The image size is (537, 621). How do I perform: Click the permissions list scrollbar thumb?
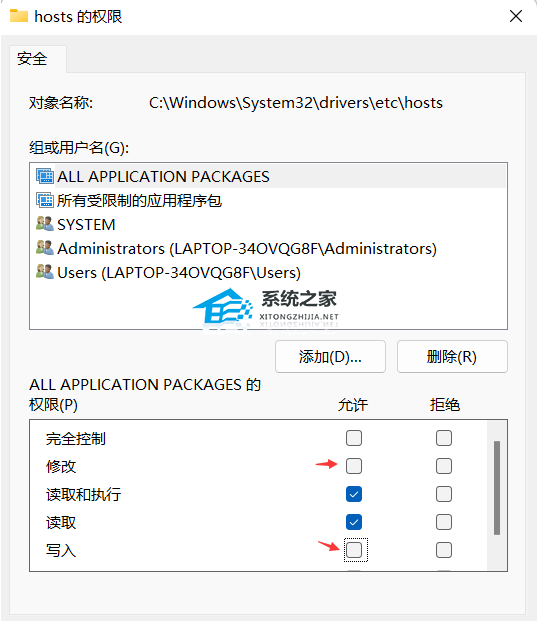[497, 488]
